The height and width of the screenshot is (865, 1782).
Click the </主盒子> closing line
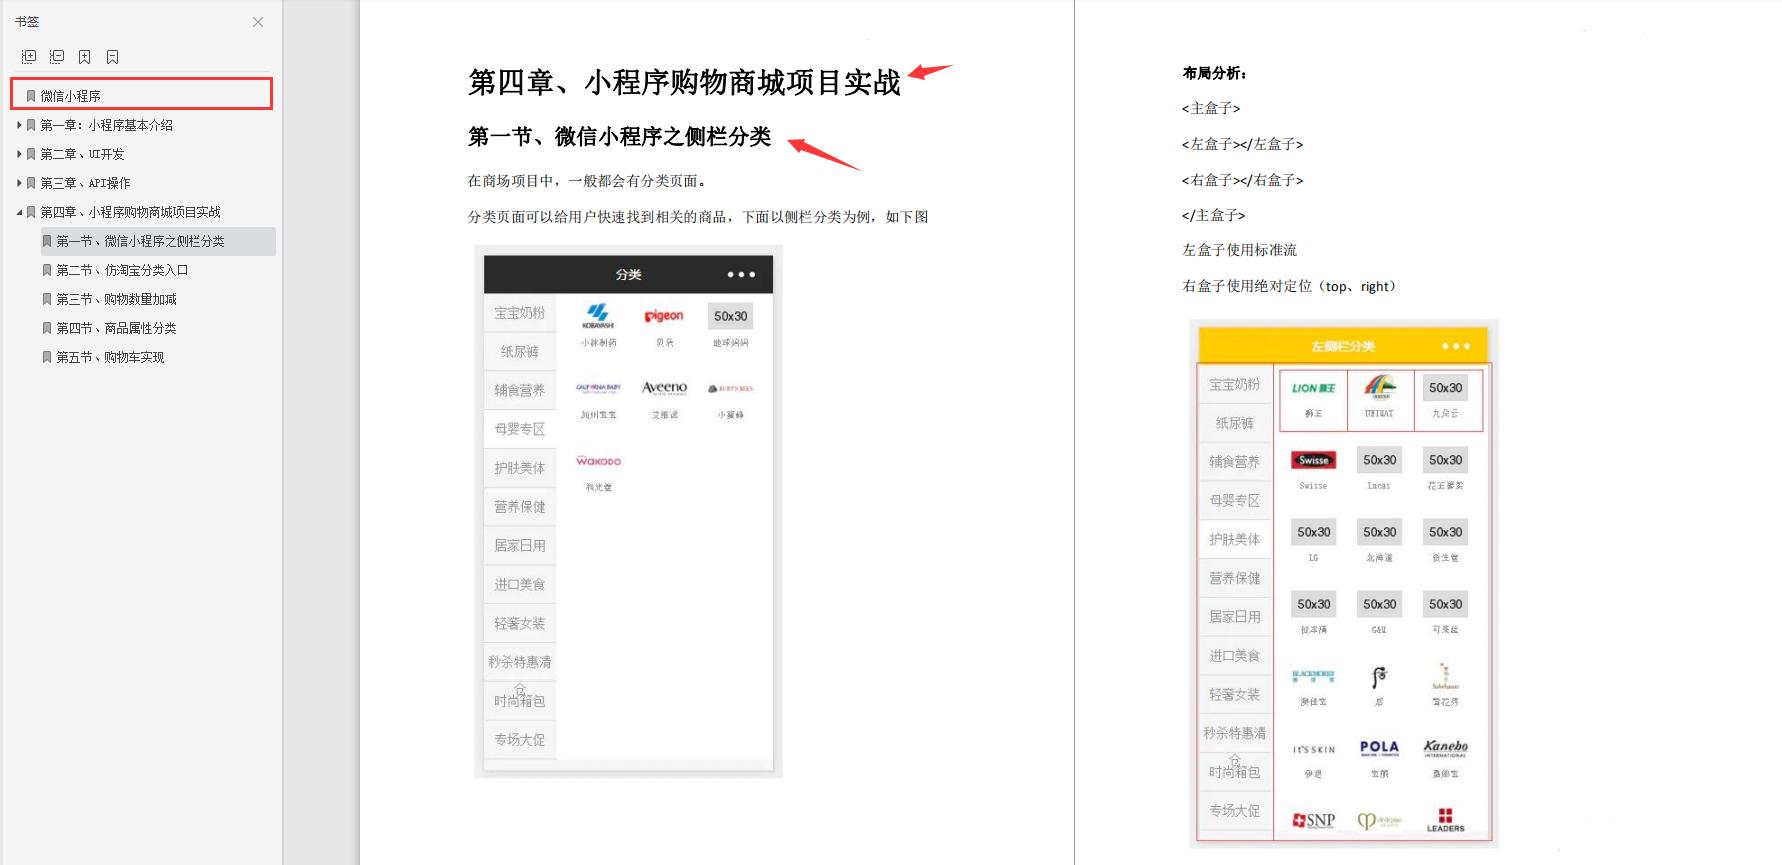pyautogui.click(x=1214, y=215)
